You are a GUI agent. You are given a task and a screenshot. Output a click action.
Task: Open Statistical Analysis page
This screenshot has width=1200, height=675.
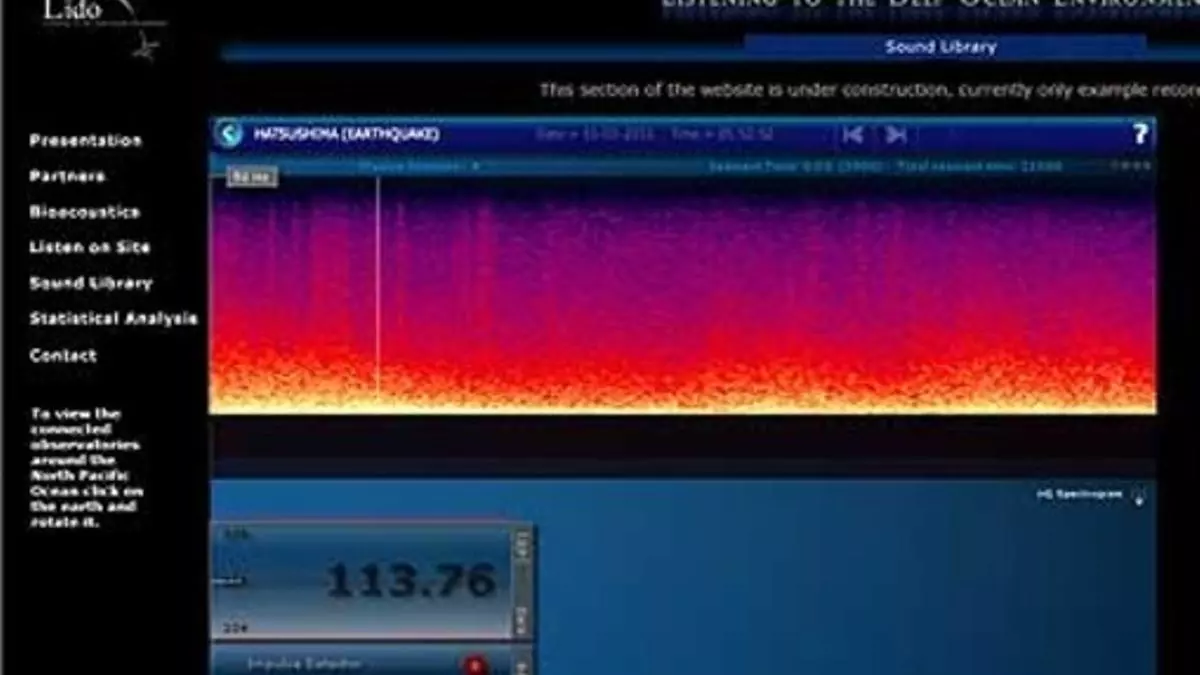[x=113, y=319]
